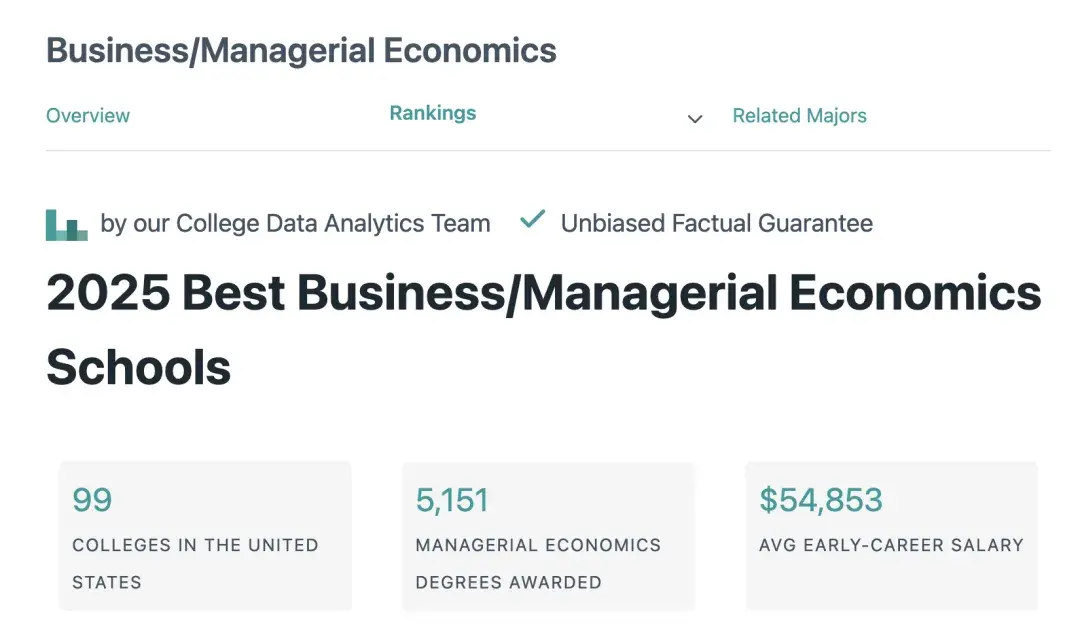1080x631 pixels.
Task: Click the College Data Analytics bar chart icon
Action: [x=67, y=225]
